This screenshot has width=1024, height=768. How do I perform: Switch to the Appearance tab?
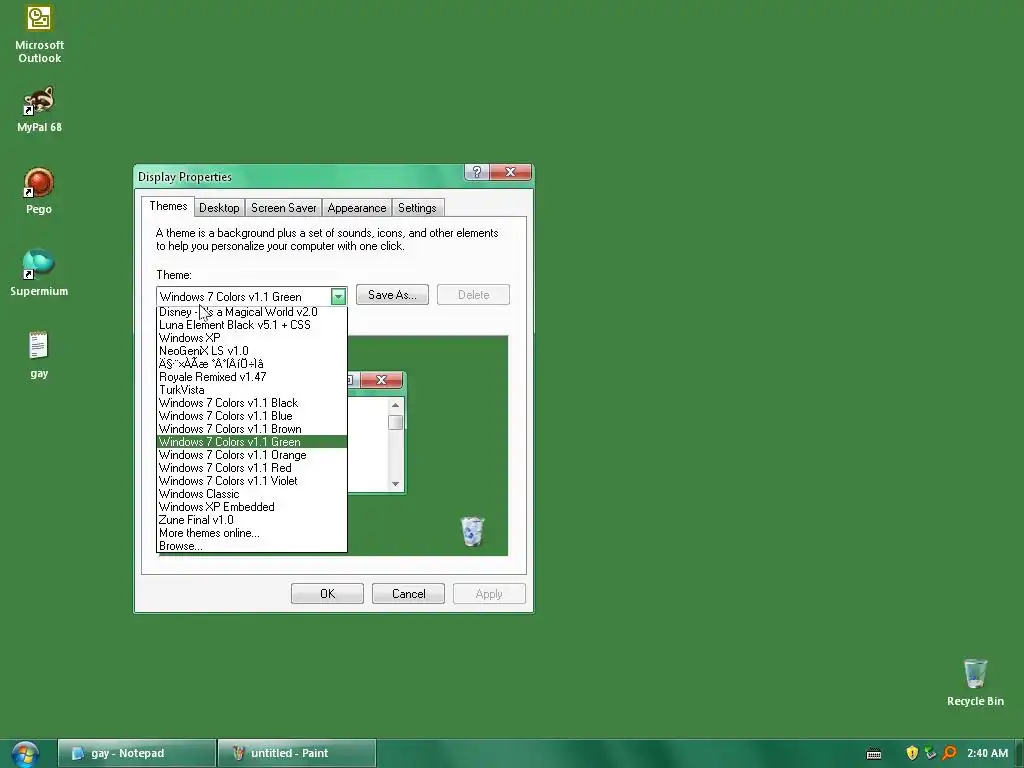coord(357,208)
